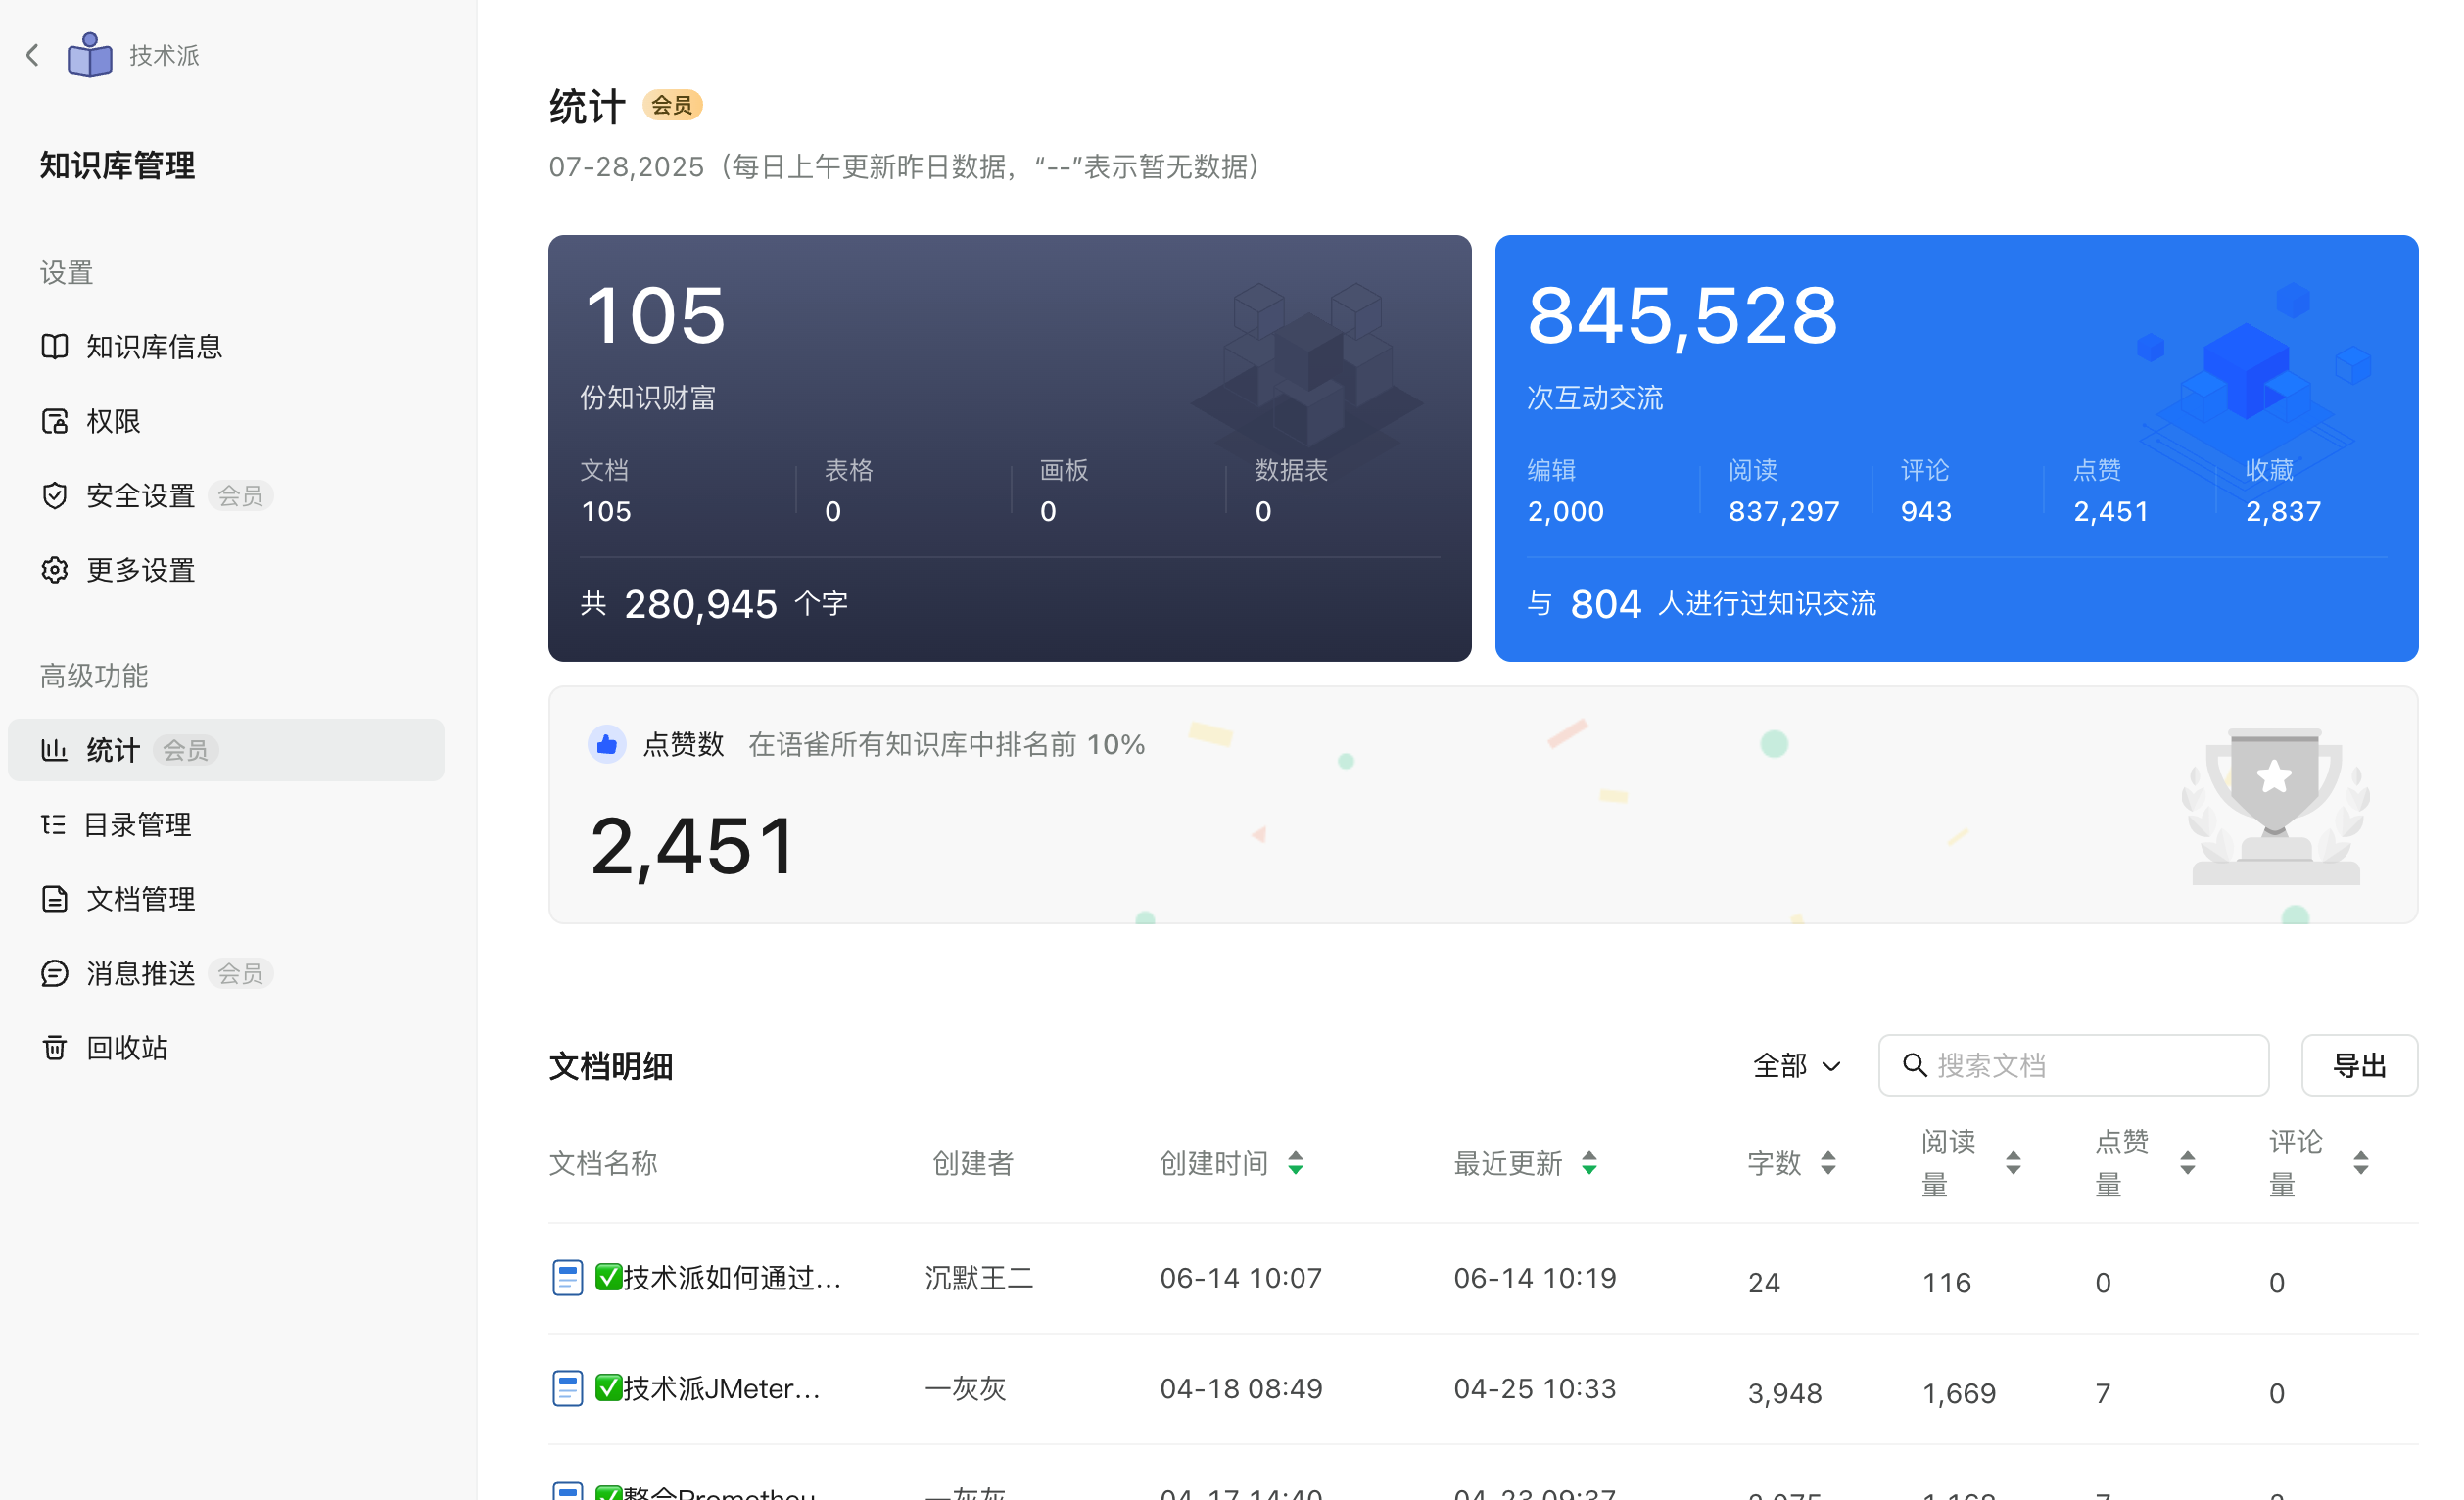Click the 安全设置 shield icon
The image size is (2464, 1500).
click(55, 495)
